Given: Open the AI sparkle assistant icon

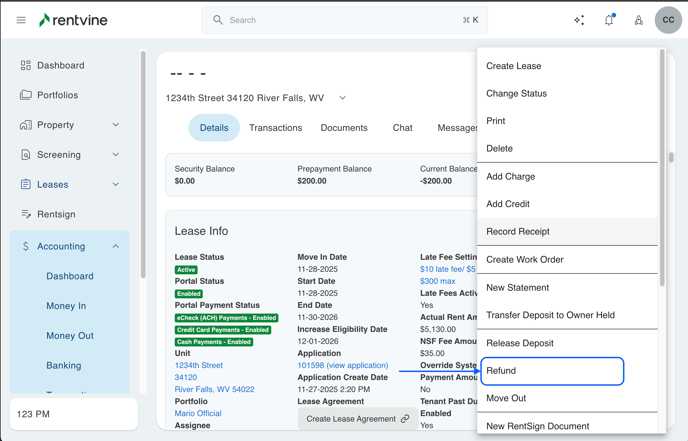Looking at the screenshot, I should [579, 20].
